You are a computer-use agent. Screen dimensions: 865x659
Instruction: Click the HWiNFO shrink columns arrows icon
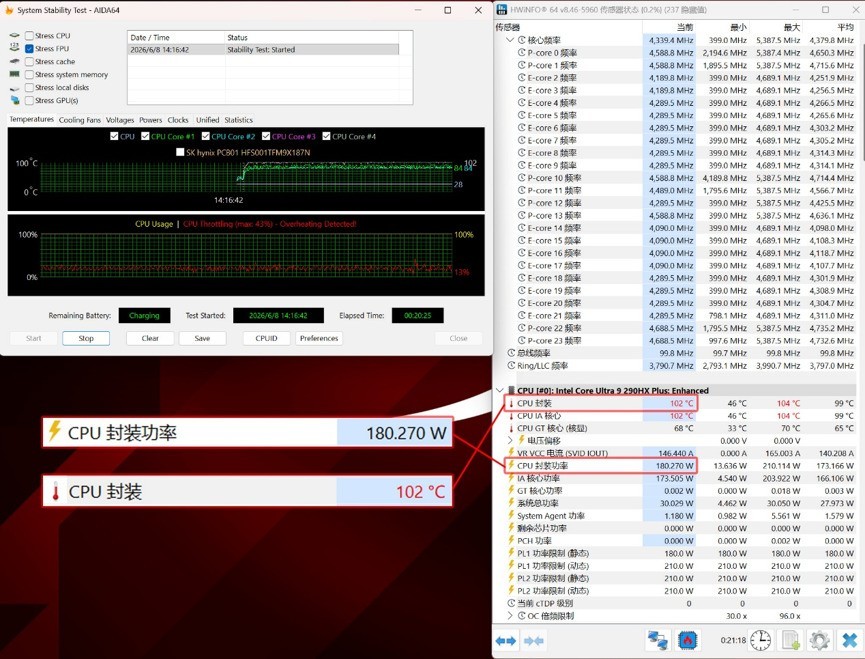pyautogui.click(x=533, y=640)
